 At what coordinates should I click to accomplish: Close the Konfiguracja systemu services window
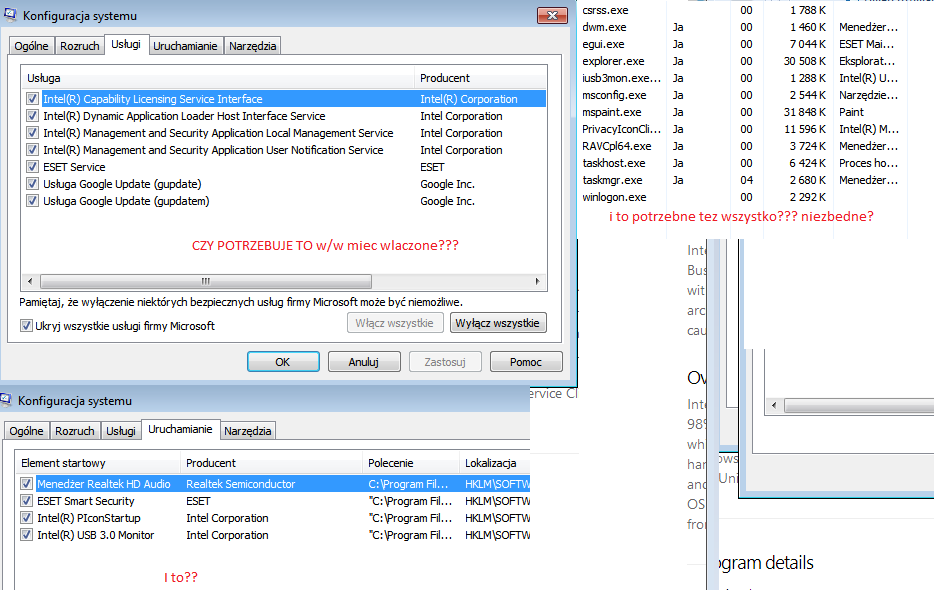tap(552, 15)
